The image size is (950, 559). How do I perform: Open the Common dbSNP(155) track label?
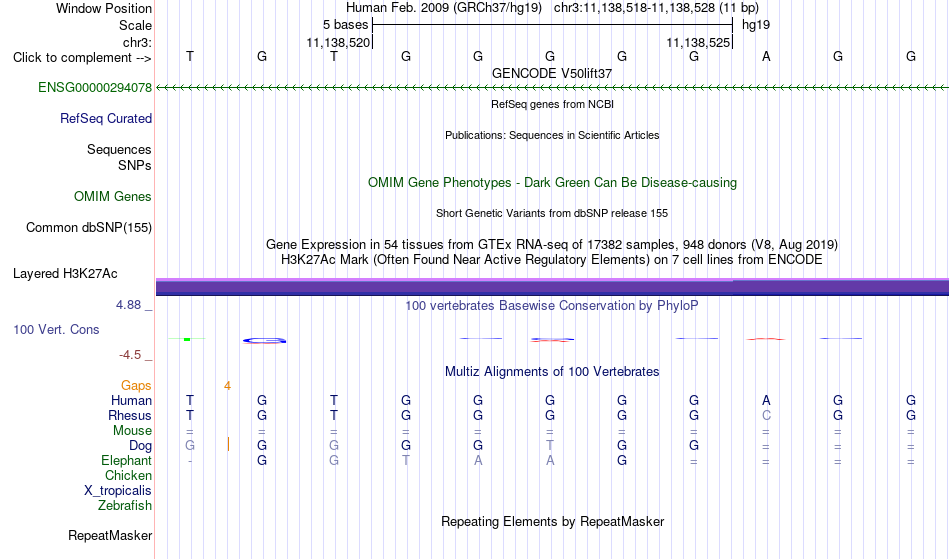88,228
